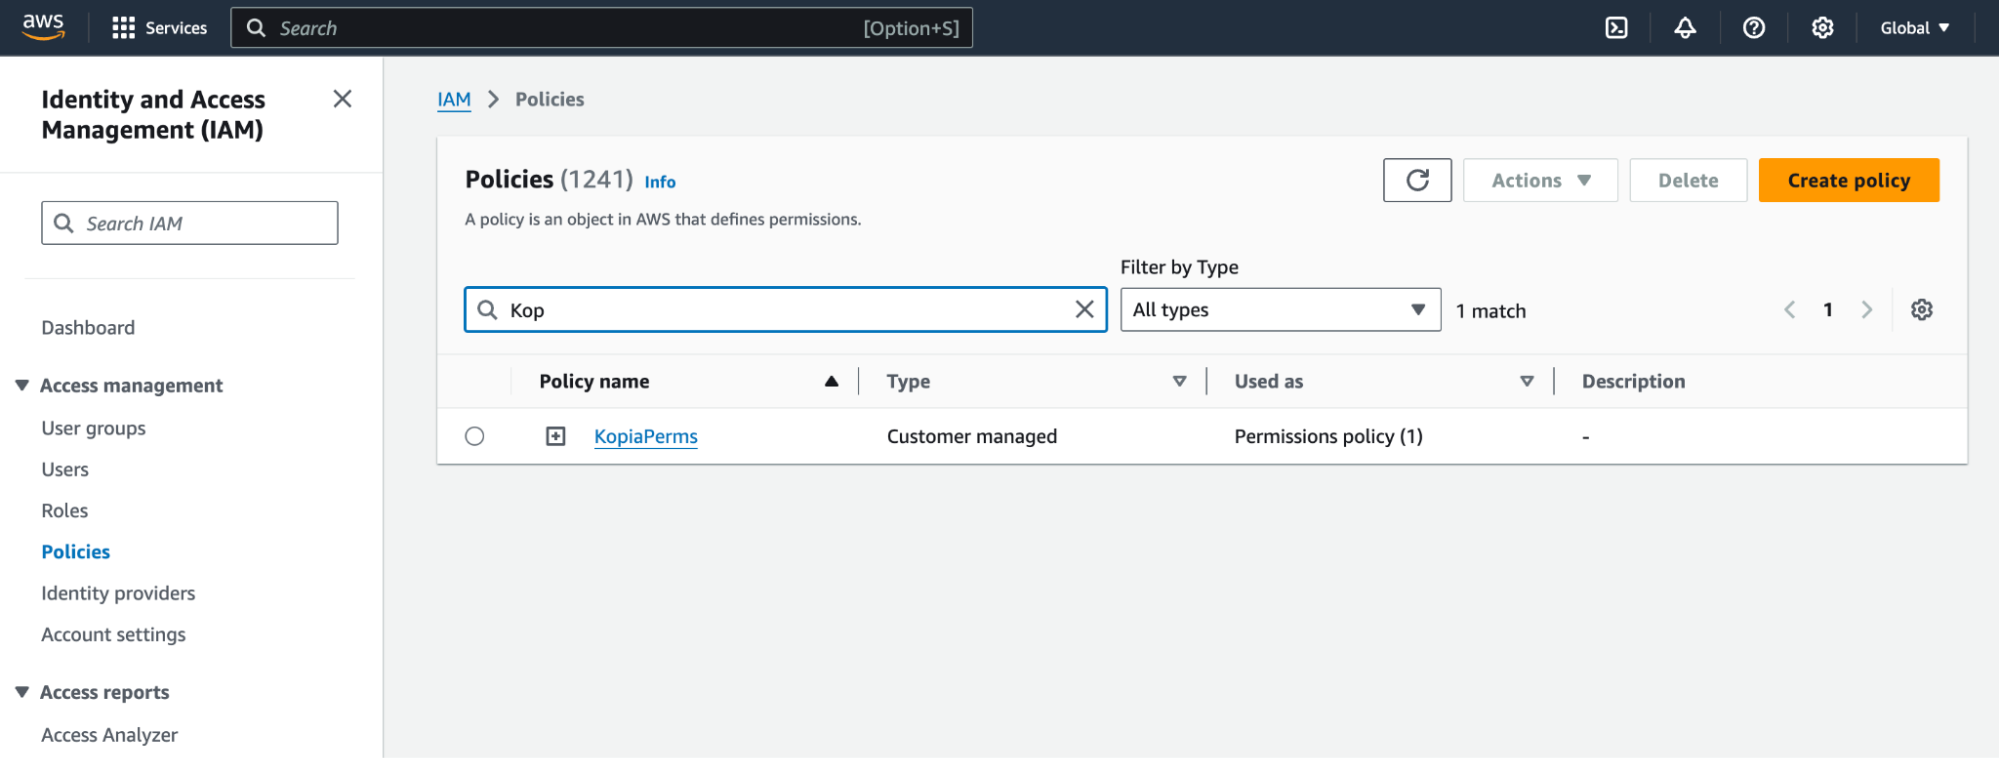Viewport: 1999px width, 759px height.
Task: Go to Users
Action: (65, 470)
